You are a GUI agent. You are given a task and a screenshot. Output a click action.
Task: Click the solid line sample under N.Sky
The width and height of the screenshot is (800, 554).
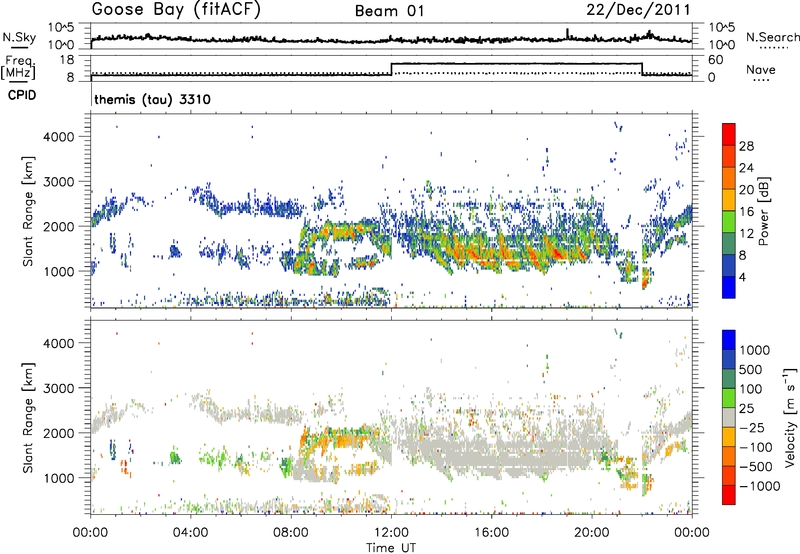[x=19, y=47]
